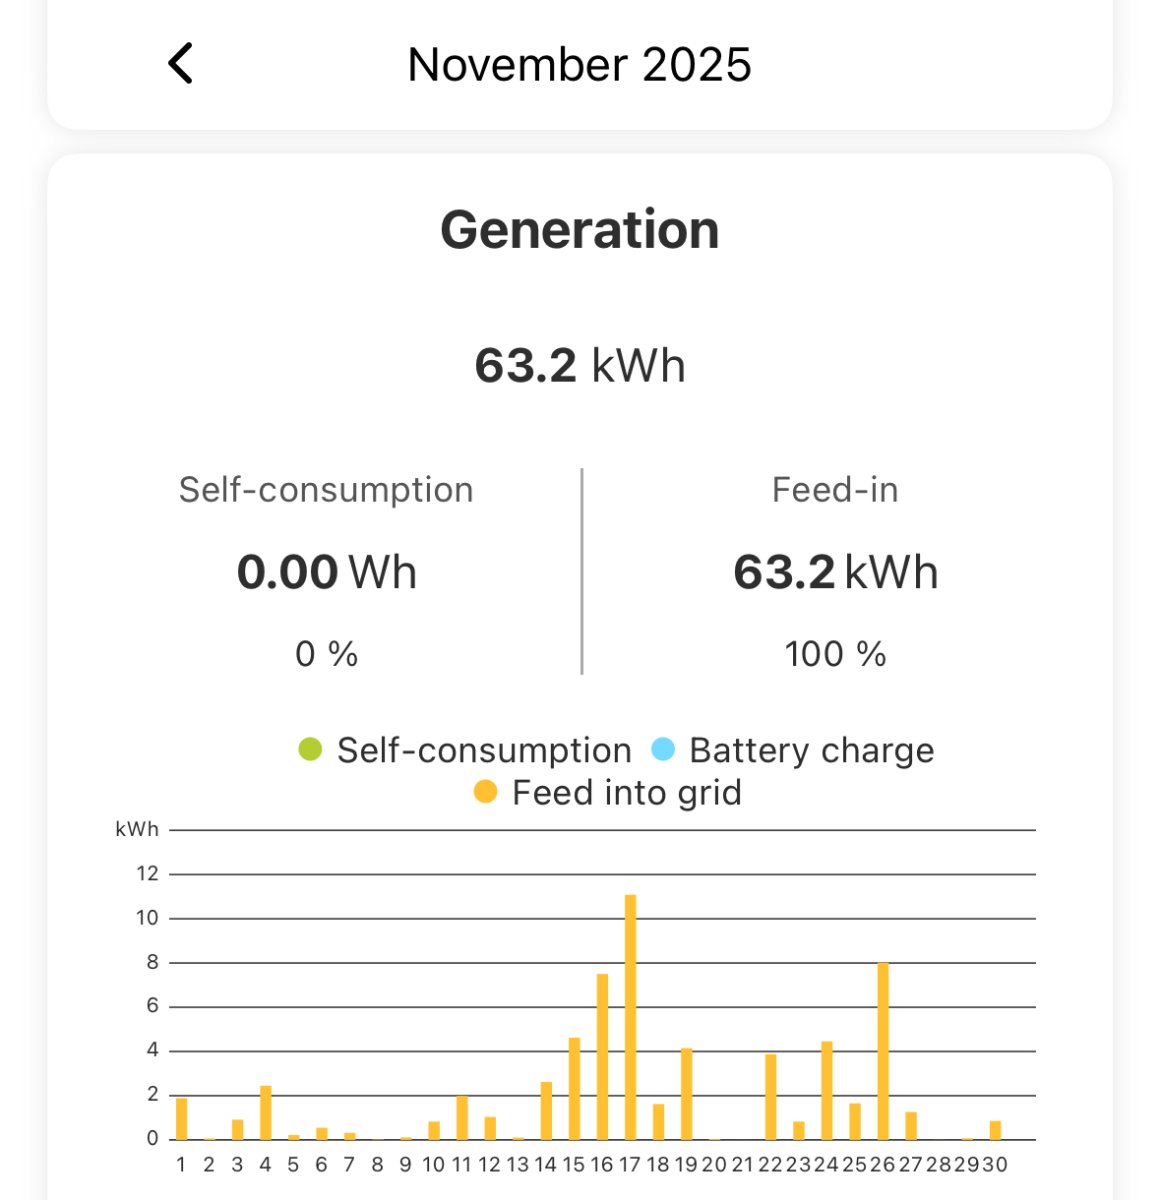Tap the Generation card heading
The image size is (1160, 1200).
click(x=579, y=229)
